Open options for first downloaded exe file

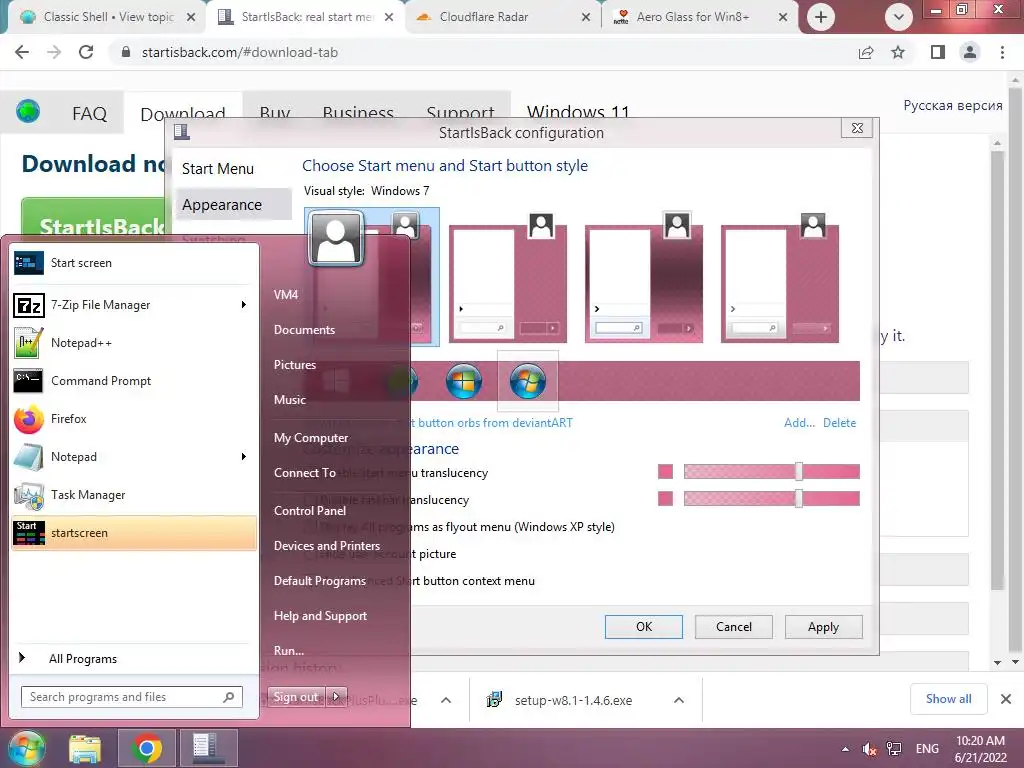point(446,700)
